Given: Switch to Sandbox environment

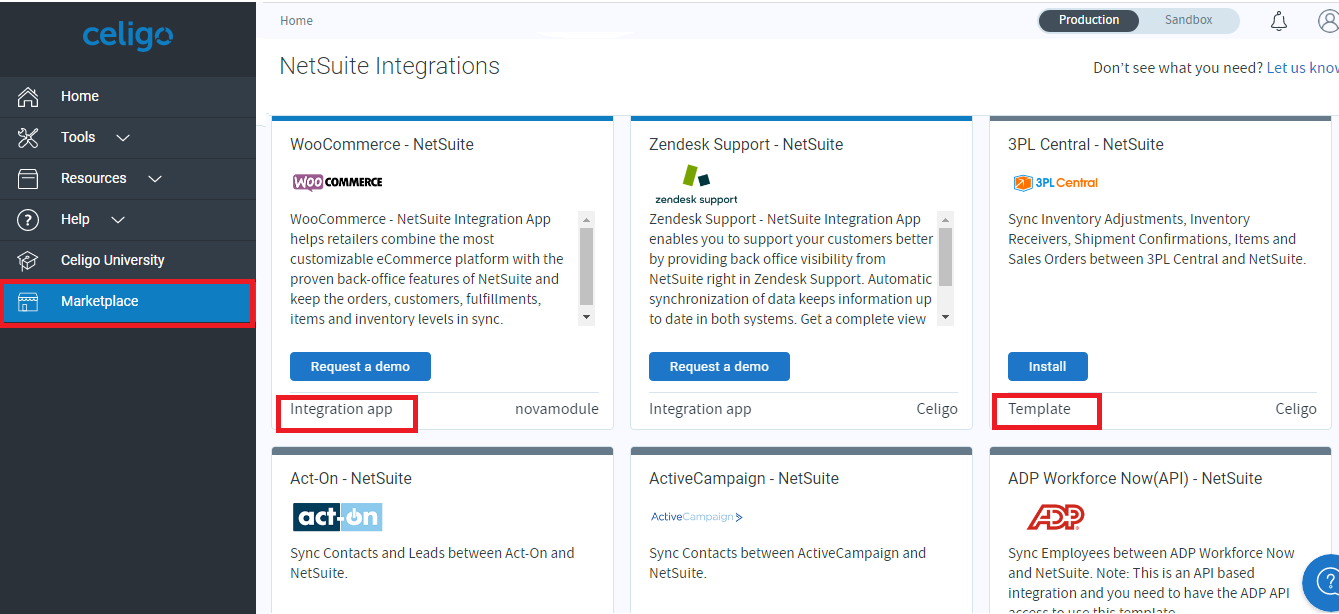Looking at the screenshot, I should tap(1188, 20).
